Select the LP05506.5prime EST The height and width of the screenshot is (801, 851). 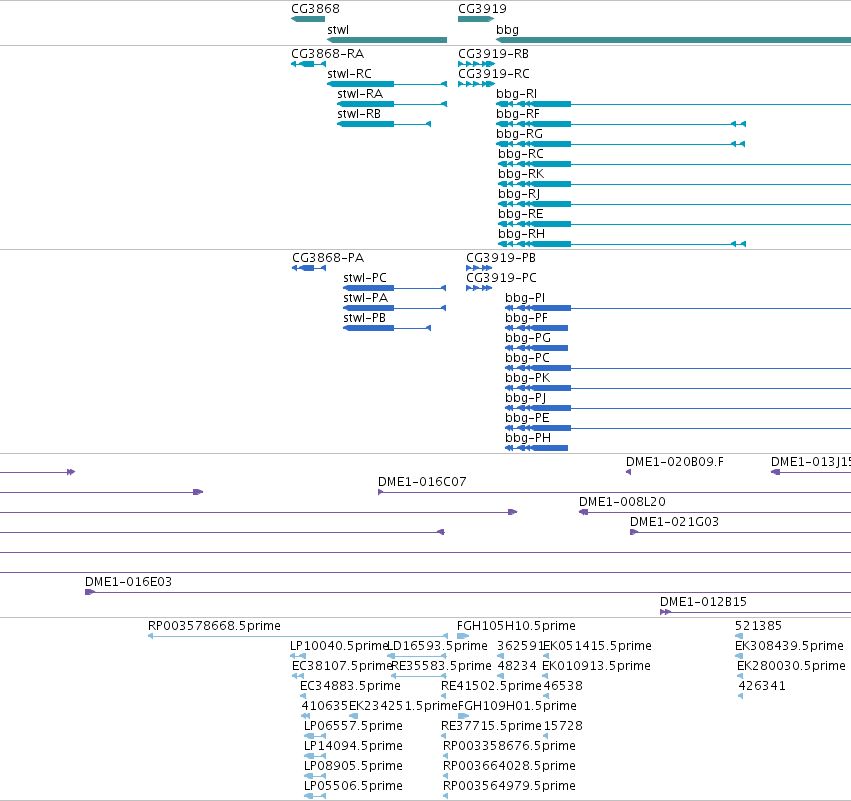tap(315, 796)
